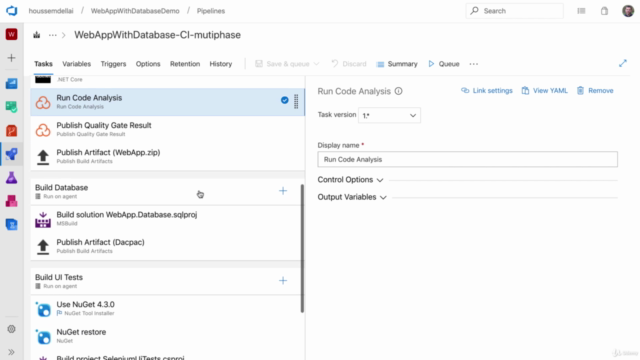
Task: Queue the build pipeline
Action: click(x=444, y=64)
